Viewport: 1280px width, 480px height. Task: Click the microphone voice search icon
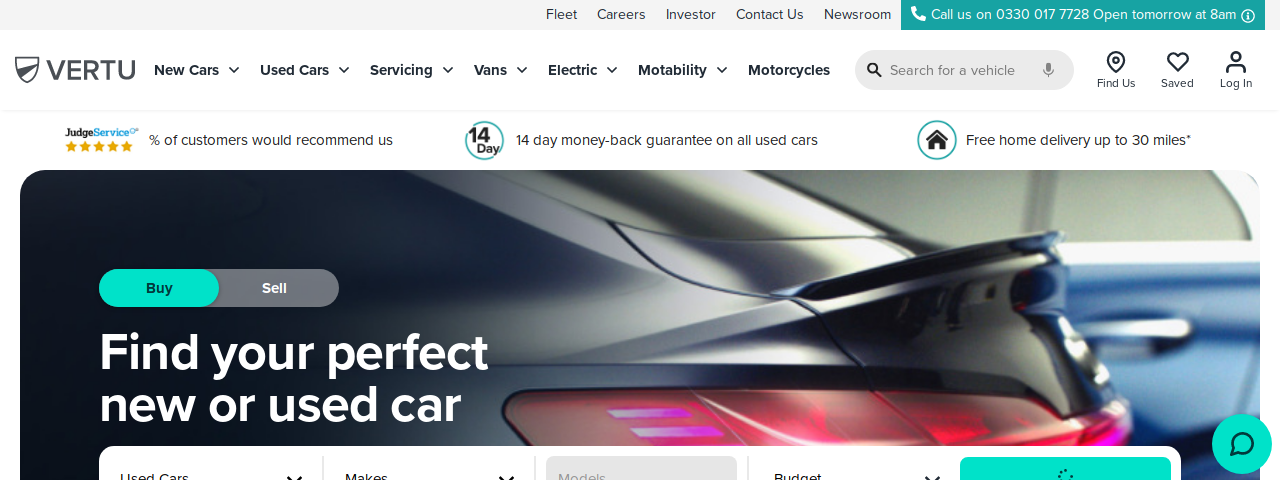1048,70
